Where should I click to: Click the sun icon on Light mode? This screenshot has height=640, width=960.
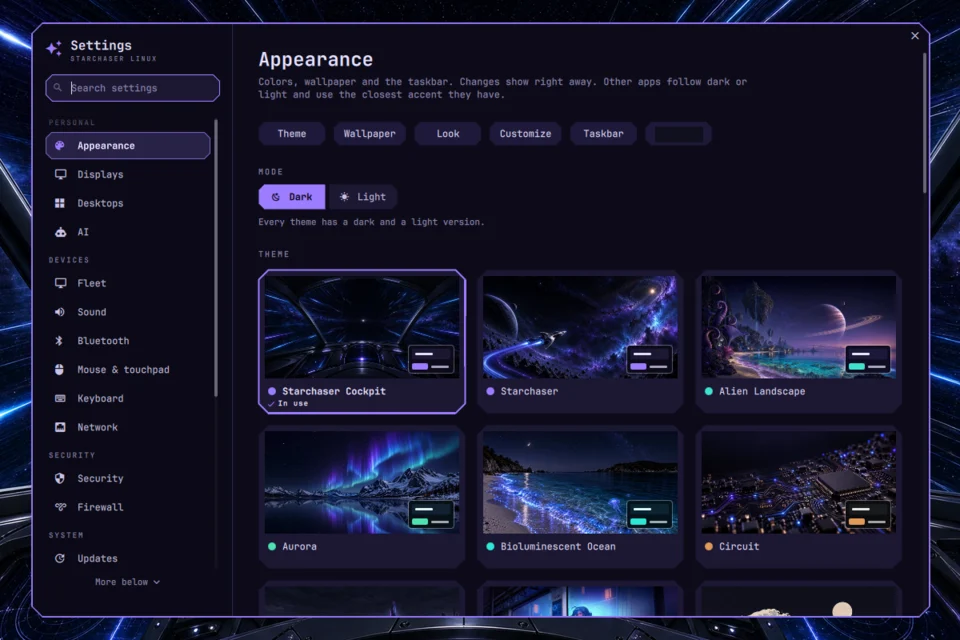click(x=344, y=197)
